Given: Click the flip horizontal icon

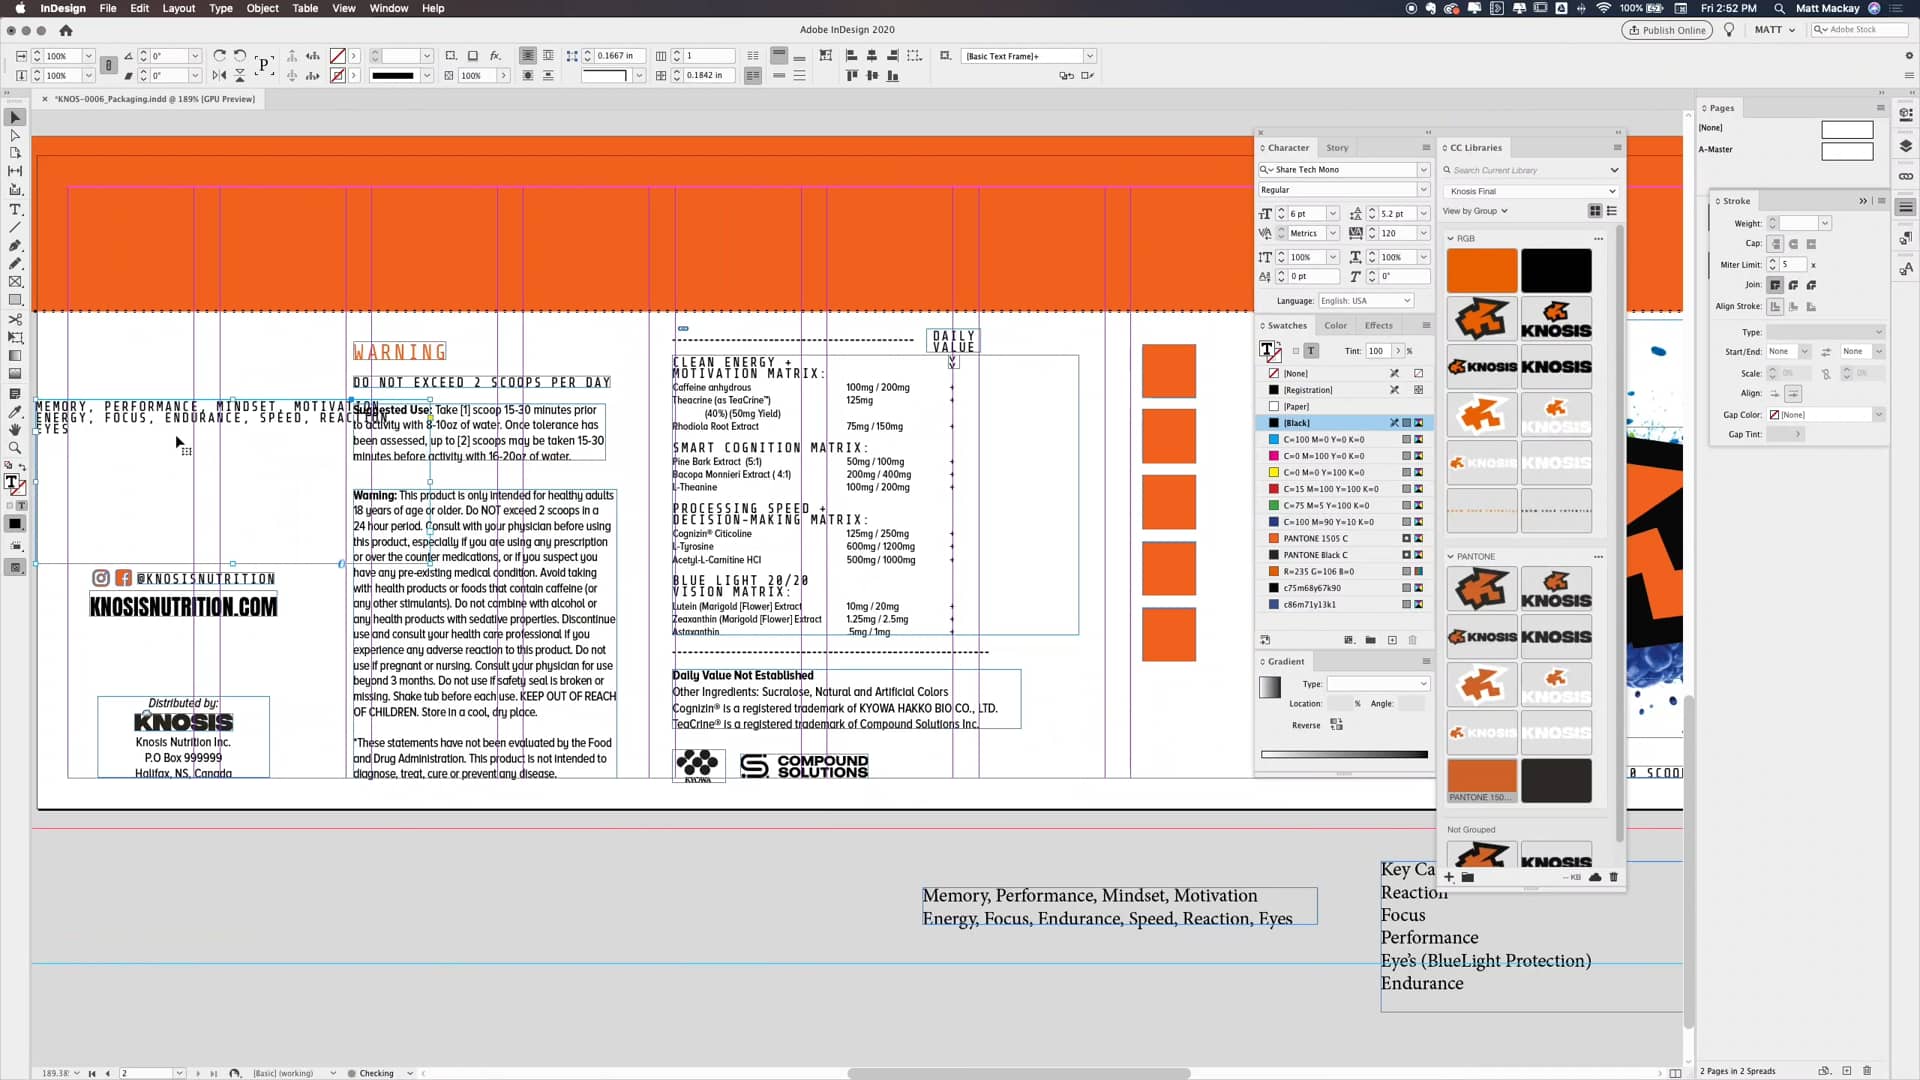Looking at the screenshot, I should (219, 75).
